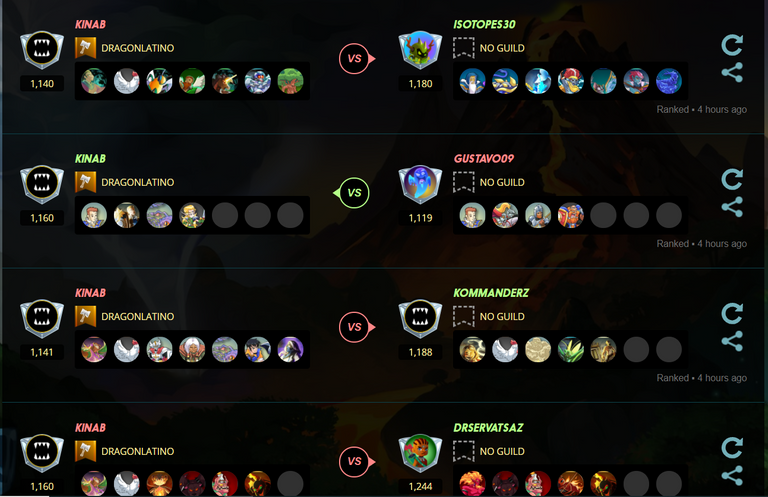
Task: Select DRSERVATSAZ's tiger league avatar
Action: pyautogui.click(x=420, y=452)
